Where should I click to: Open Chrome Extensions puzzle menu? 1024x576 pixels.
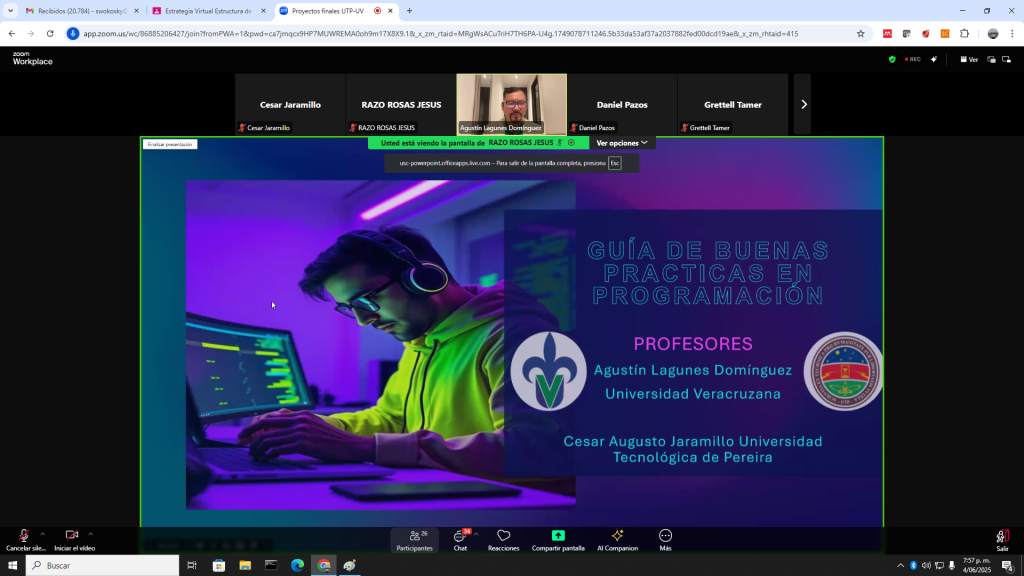pos(965,34)
